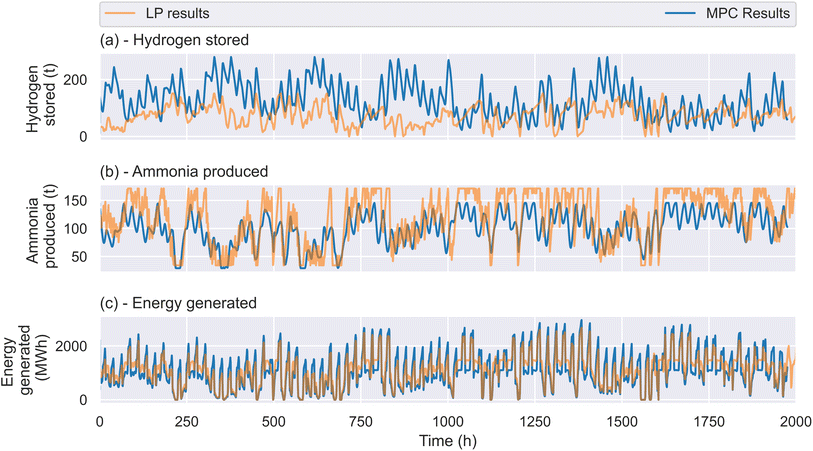Click the 250 tick on time axis
The image size is (813, 451).
point(187,422)
